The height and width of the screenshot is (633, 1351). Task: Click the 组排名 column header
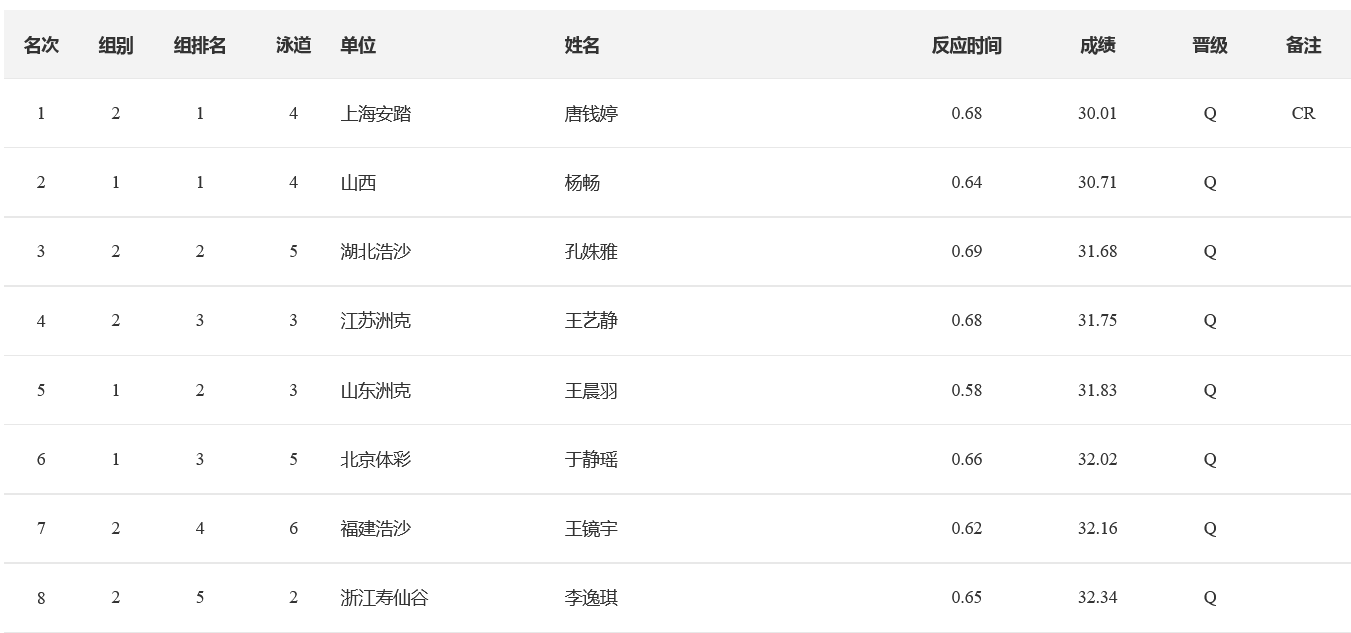pyautogui.click(x=200, y=45)
